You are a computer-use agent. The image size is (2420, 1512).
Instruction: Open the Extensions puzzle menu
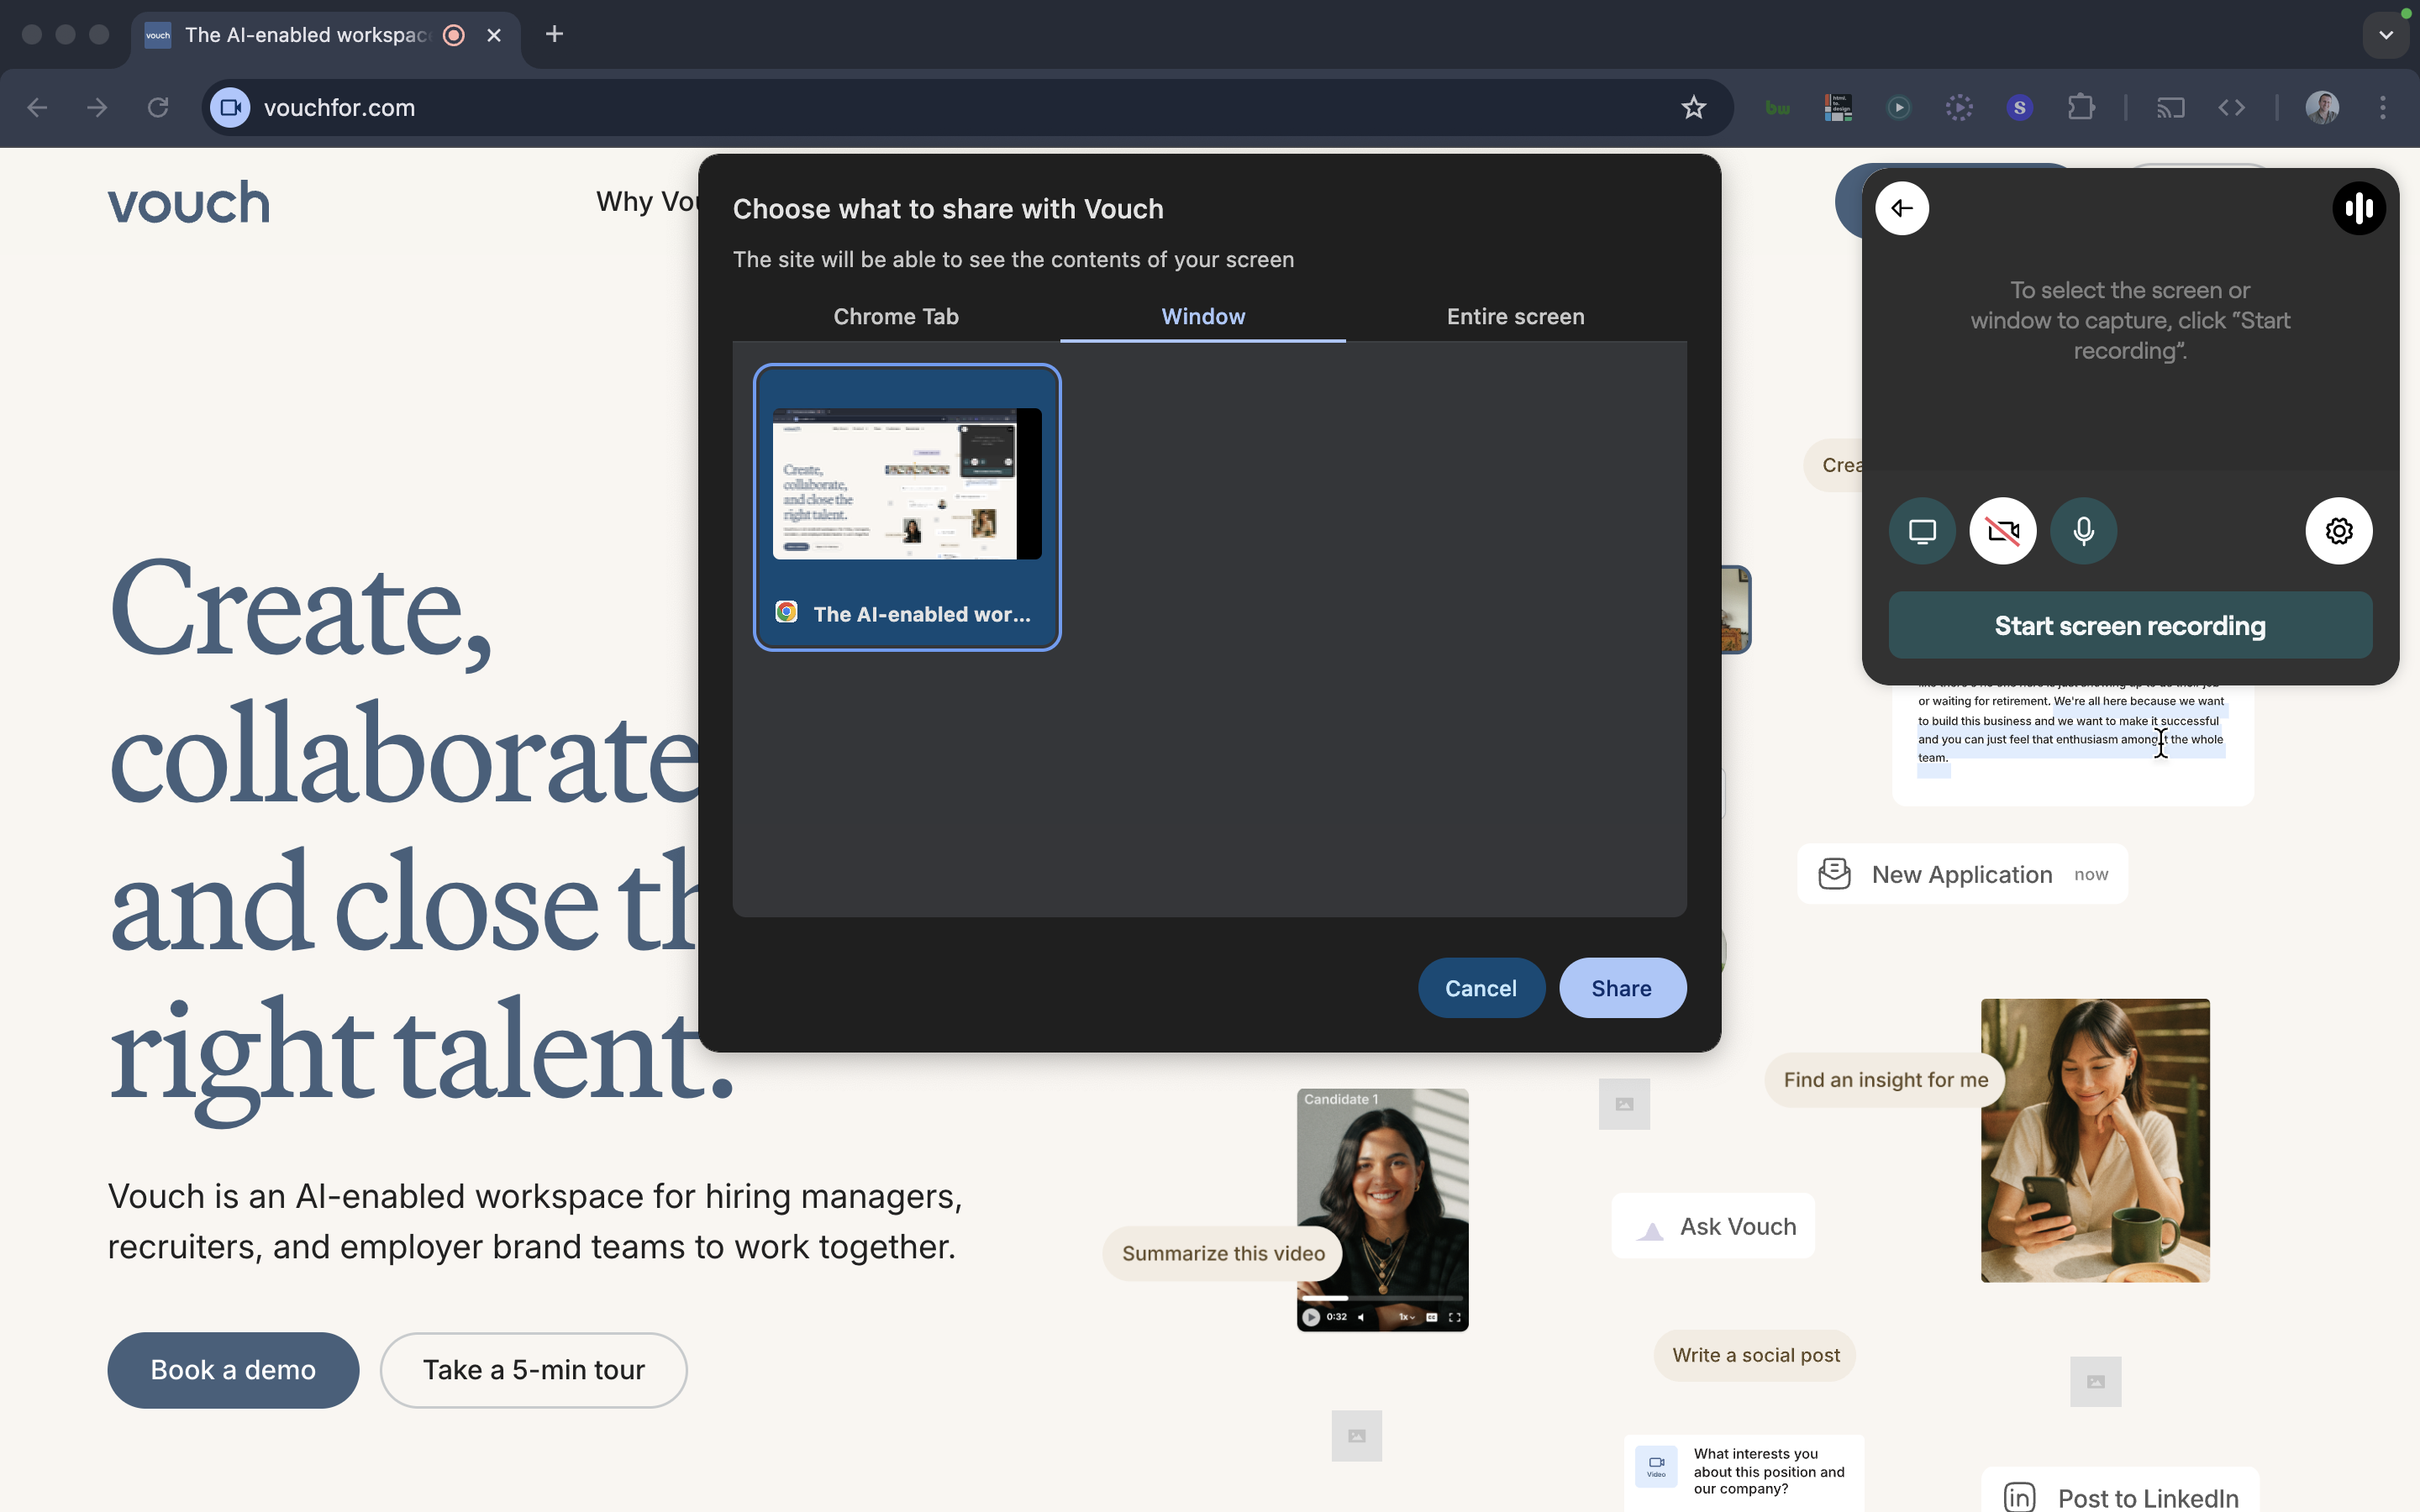(x=2081, y=107)
